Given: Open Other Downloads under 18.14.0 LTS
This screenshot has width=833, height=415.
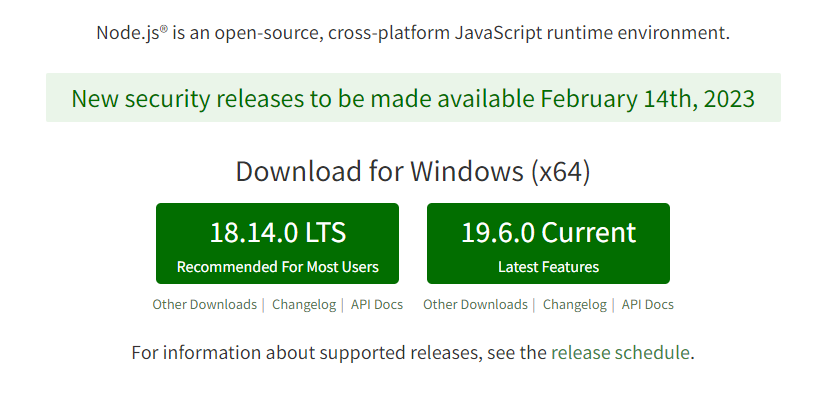Looking at the screenshot, I should [205, 304].
